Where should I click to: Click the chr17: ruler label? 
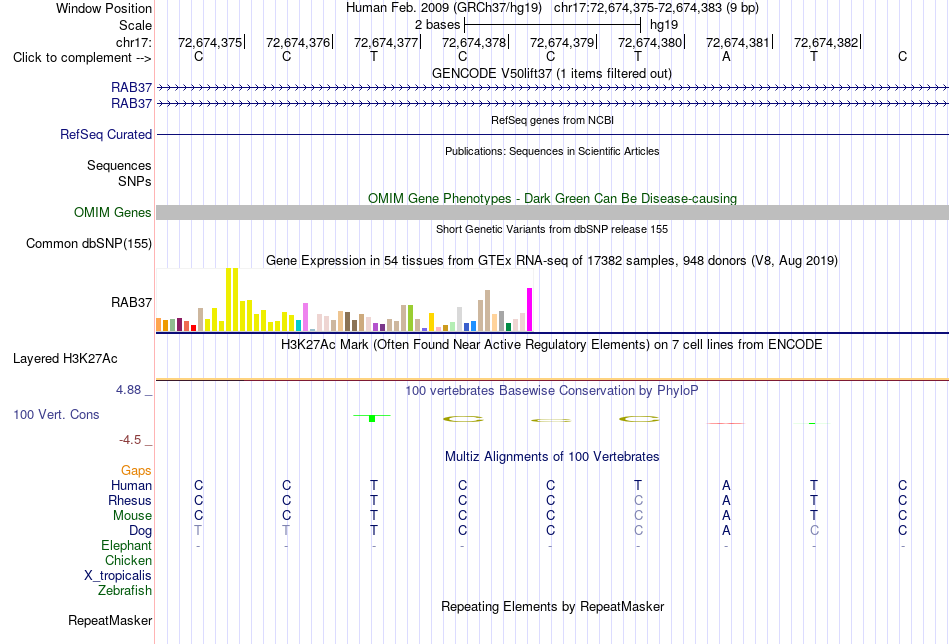133,42
